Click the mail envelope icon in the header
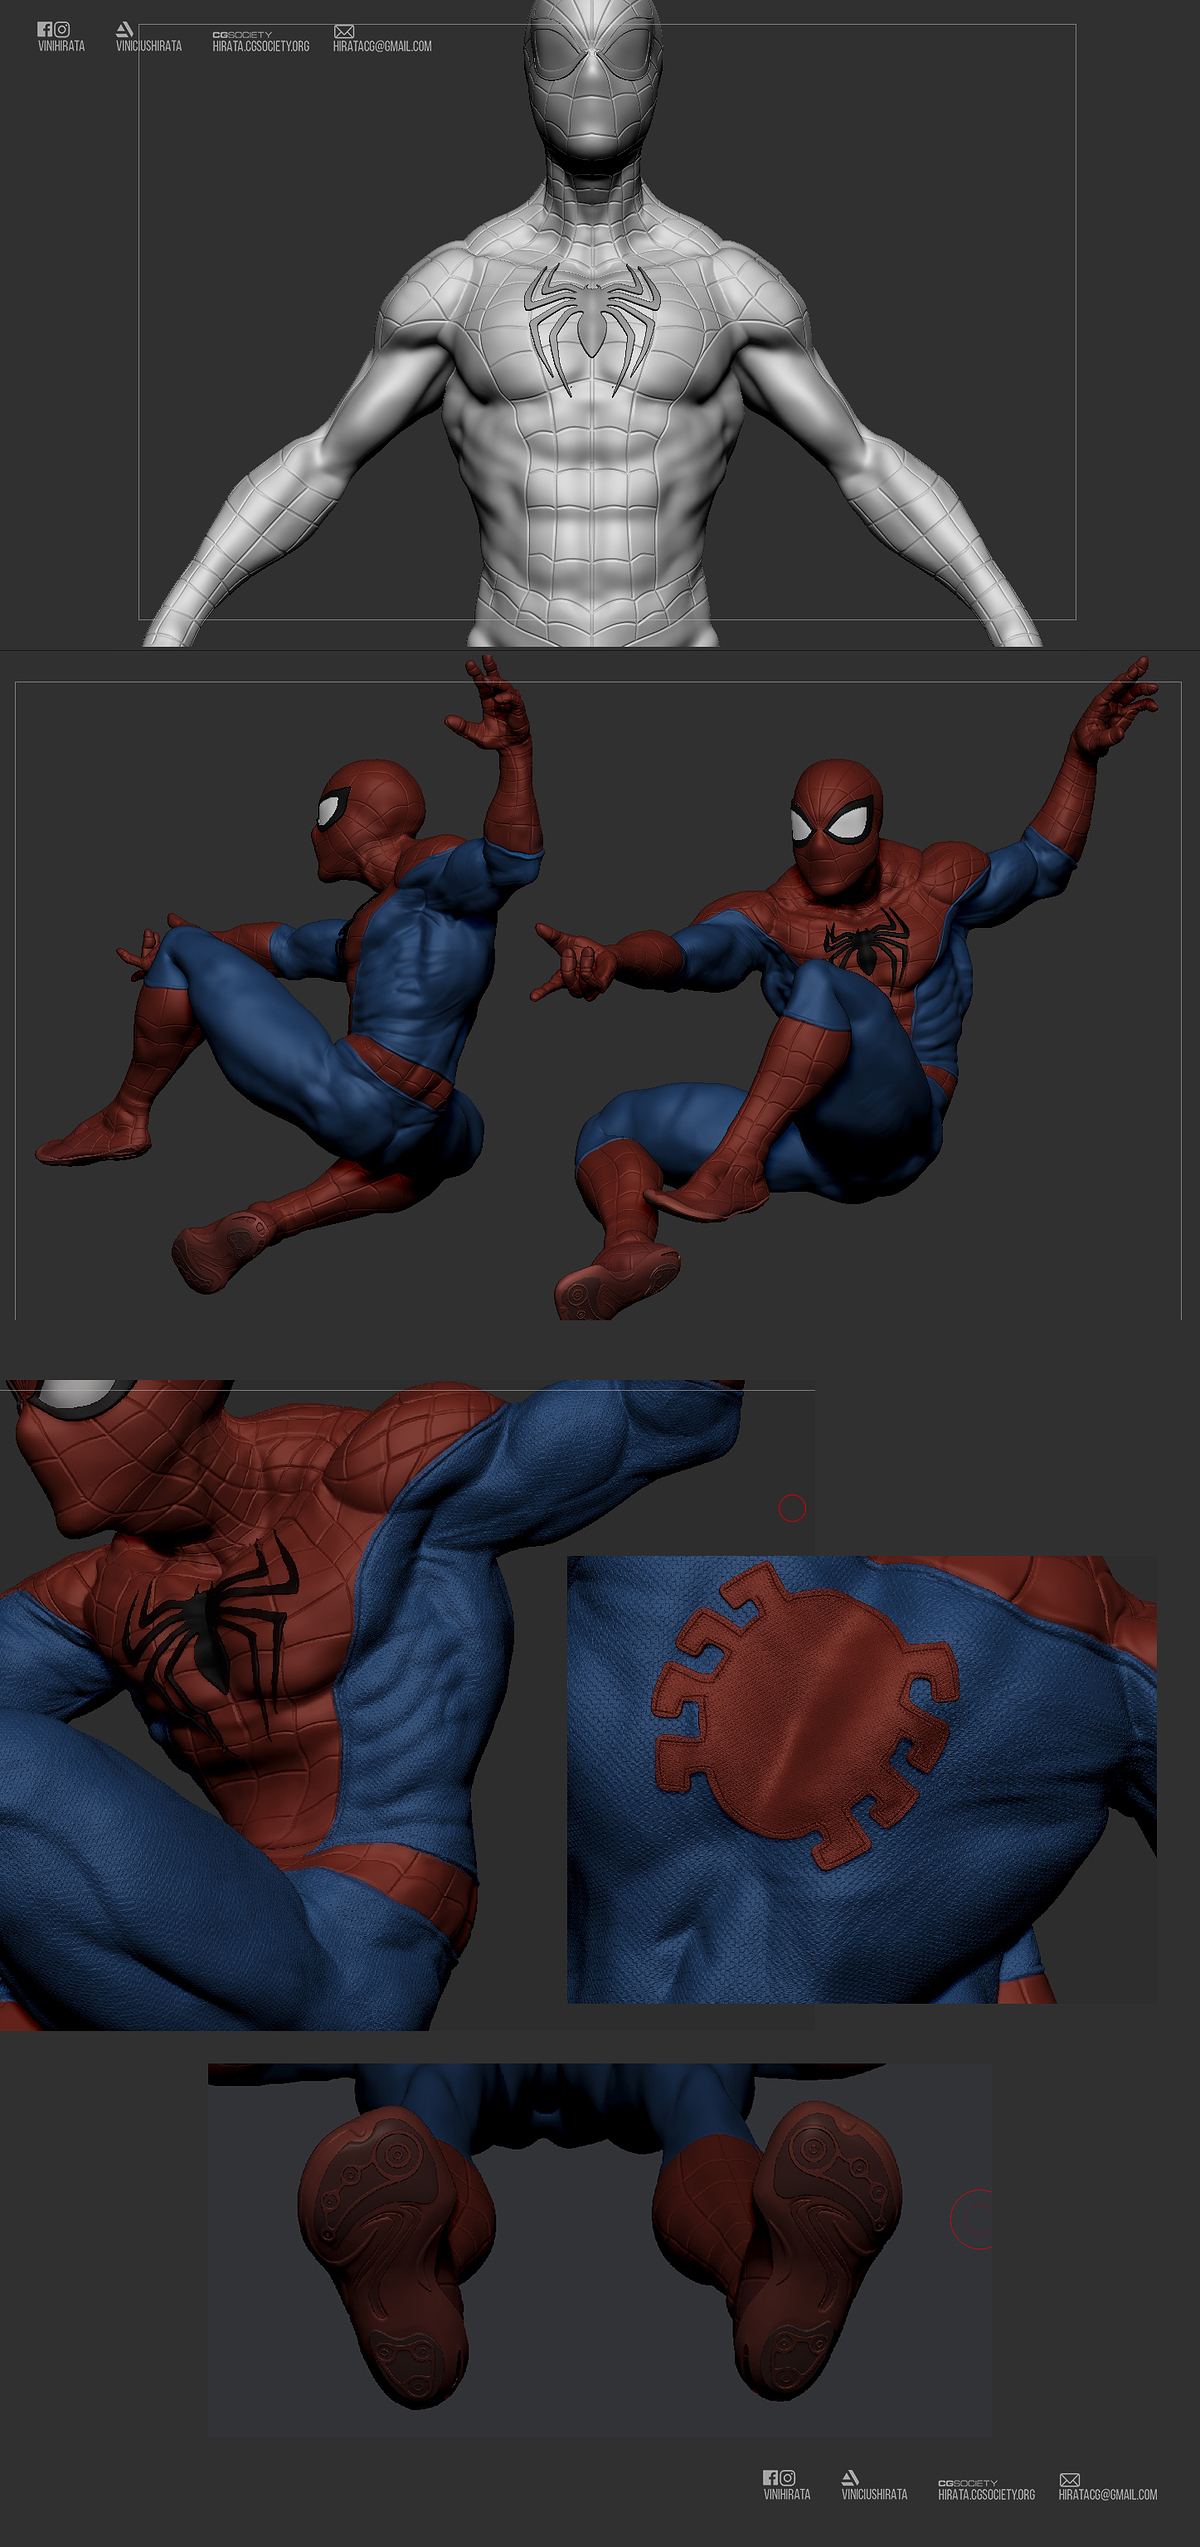Viewport: 1200px width, 2547px height. pyautogui.click(x=344, y=32)
